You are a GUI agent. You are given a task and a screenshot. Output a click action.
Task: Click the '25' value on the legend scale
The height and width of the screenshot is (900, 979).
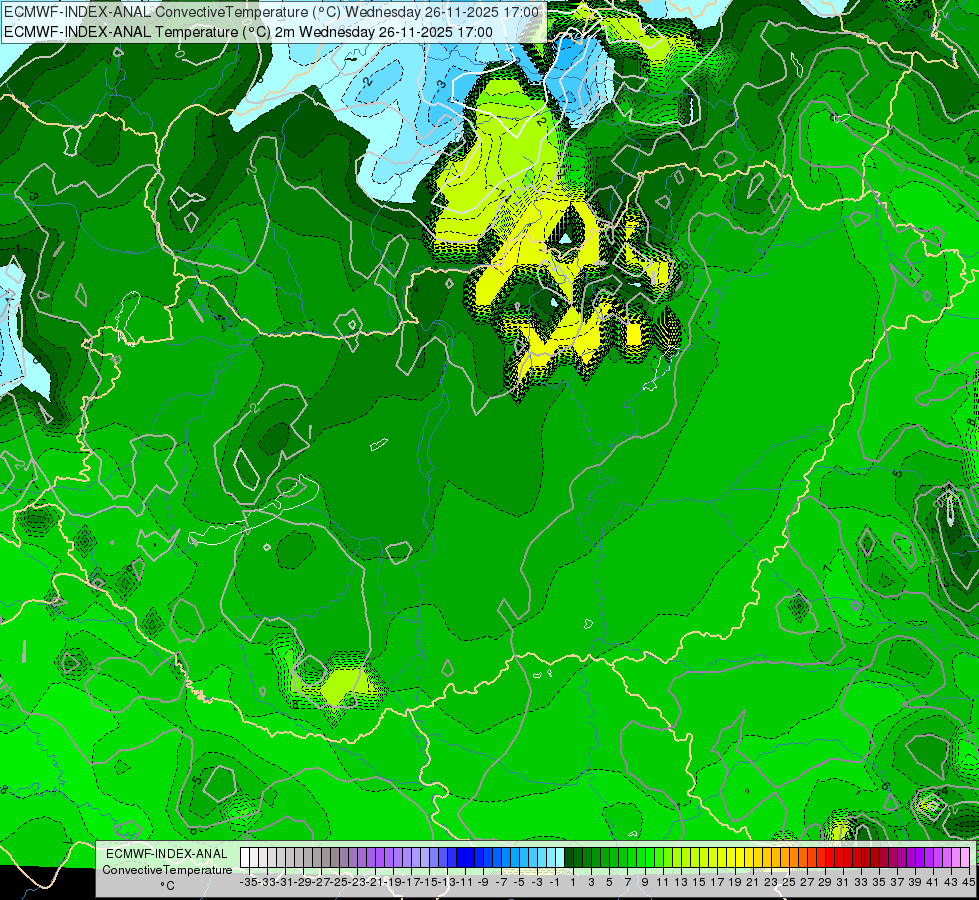[789, 883]
